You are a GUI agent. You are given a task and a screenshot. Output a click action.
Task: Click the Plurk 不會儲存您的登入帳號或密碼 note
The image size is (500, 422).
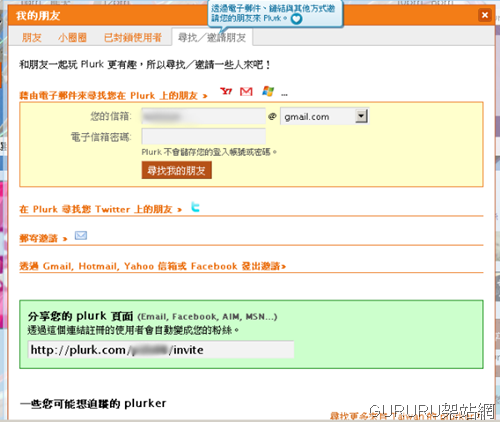pos(209,152)
